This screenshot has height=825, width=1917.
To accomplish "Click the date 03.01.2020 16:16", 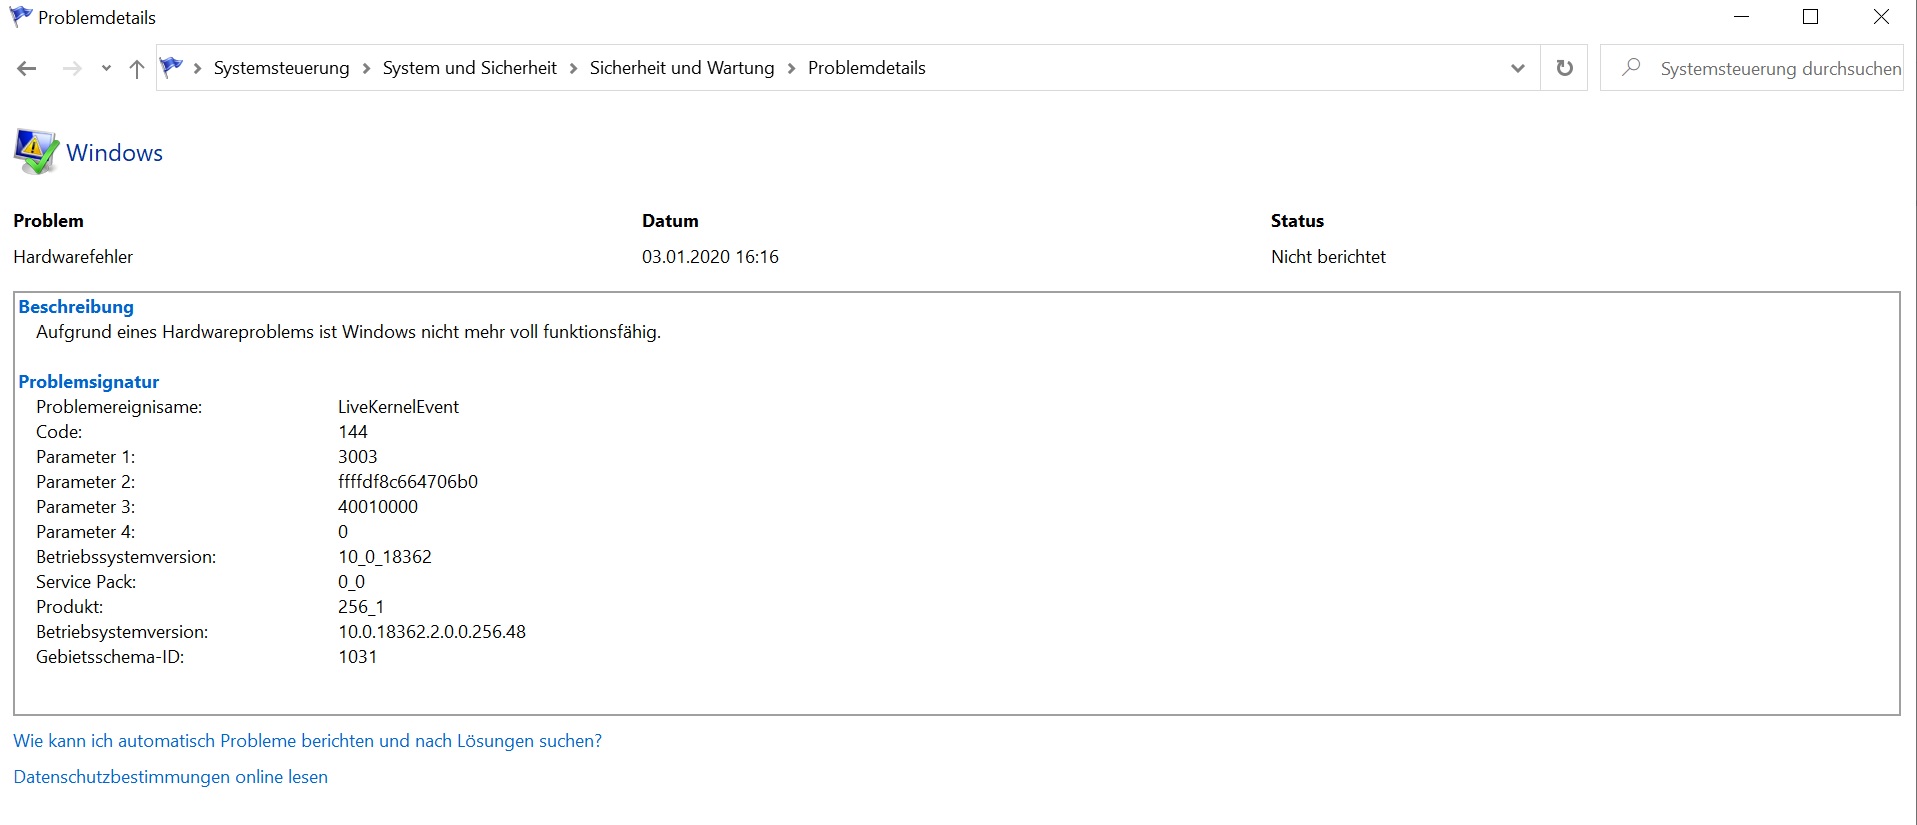I will pyautogui.click(x=710, y=257).
